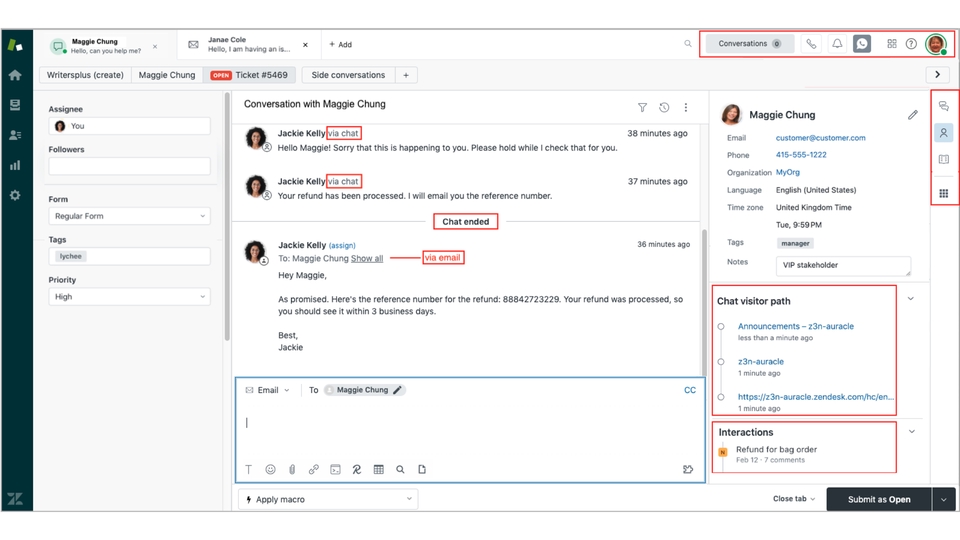
Task: Open the notifications bell icon
Action: pos(837,43)
